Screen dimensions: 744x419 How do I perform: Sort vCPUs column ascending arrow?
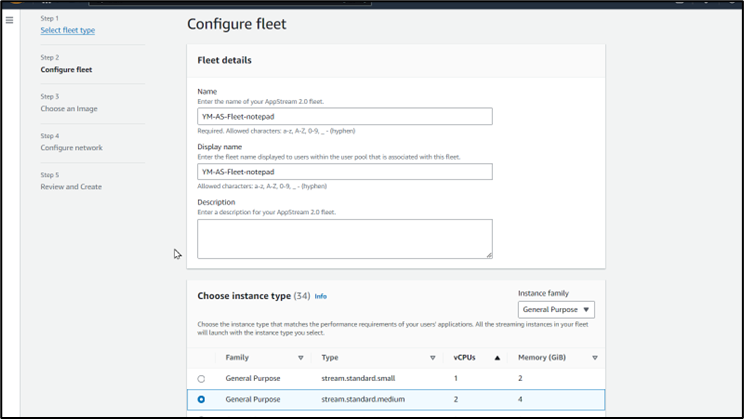(x=497, y=358)
